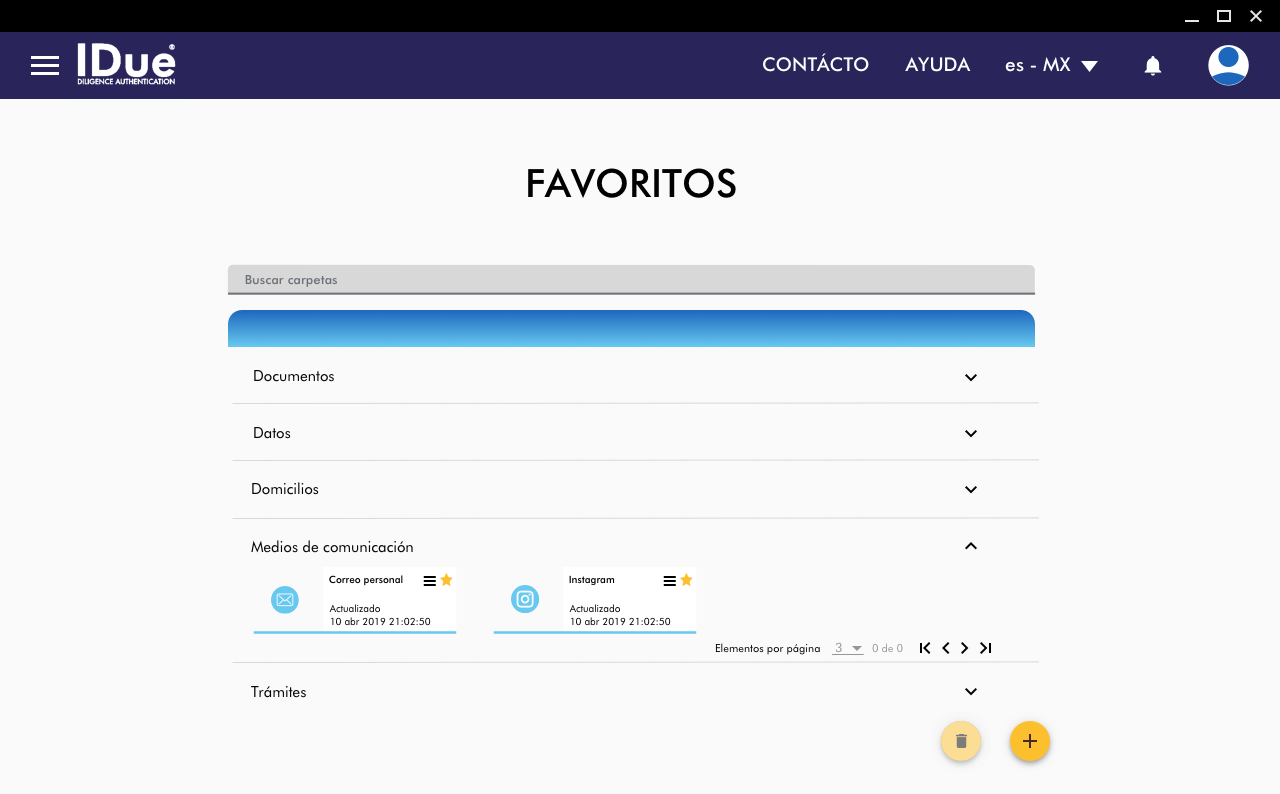Open the Elementos por página dropdown
This screenshot has height=794, width=1280.
tap(847, 648)
